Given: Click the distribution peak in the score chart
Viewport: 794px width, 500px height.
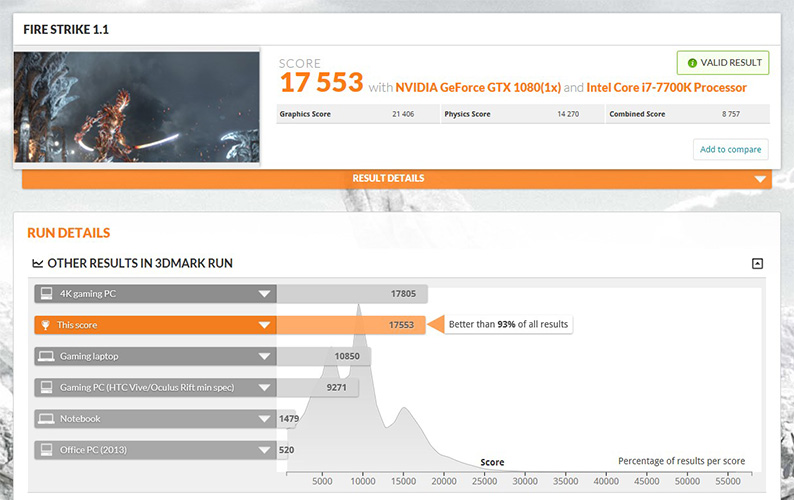Looking at the screenshot, I should 359,307.
